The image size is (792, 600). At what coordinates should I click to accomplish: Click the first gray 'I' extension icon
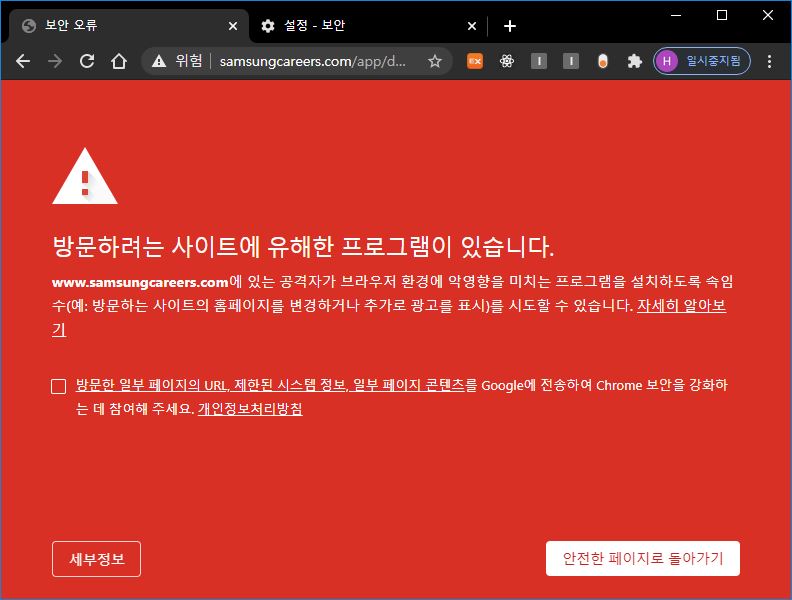pyautogui.click(x=539, y=61)
